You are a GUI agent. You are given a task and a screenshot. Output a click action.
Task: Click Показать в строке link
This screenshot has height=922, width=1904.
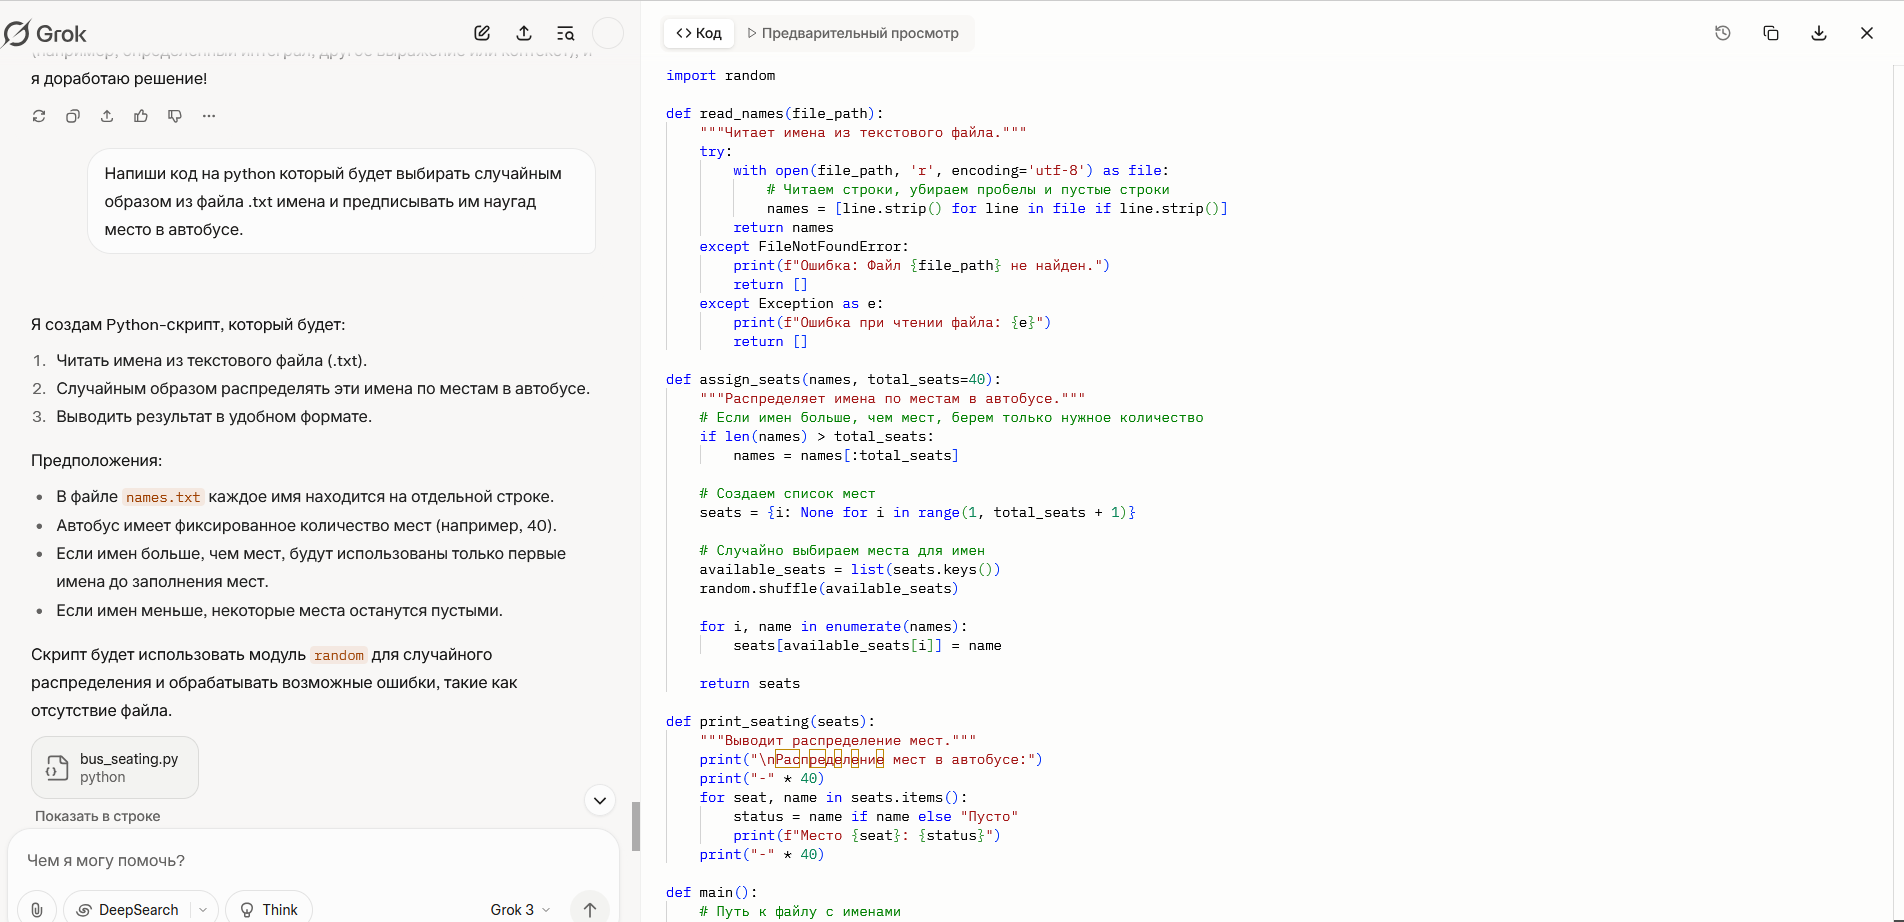coord(97,816)
